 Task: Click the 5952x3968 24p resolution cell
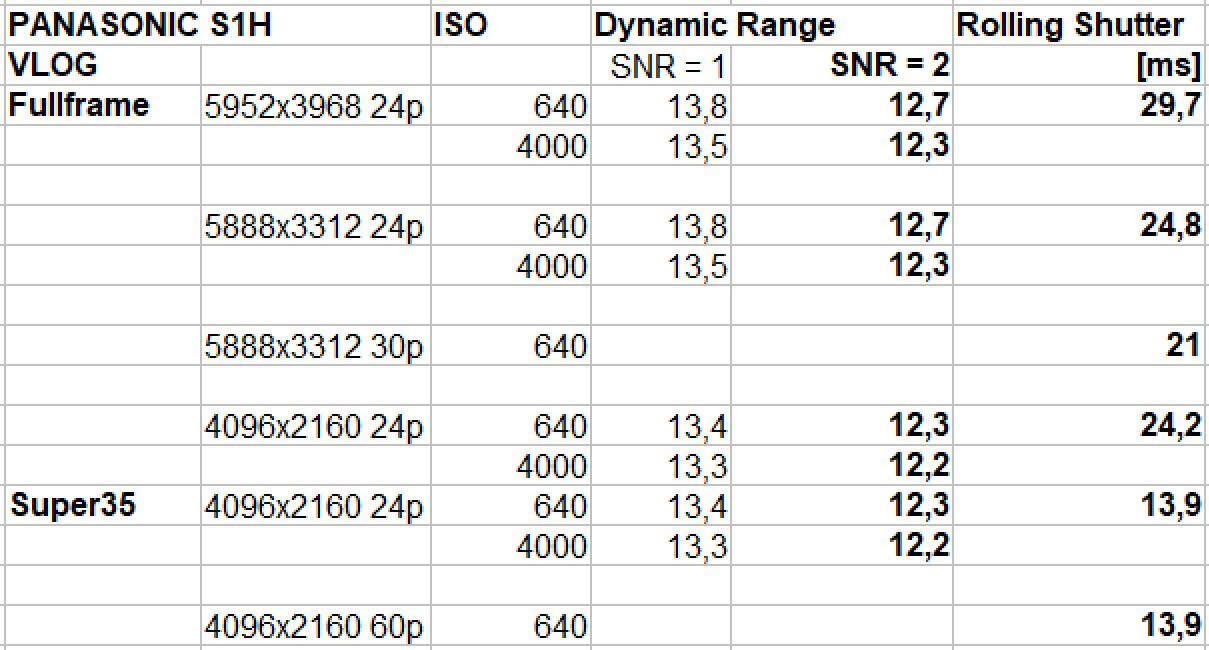(x=314, y=106)
